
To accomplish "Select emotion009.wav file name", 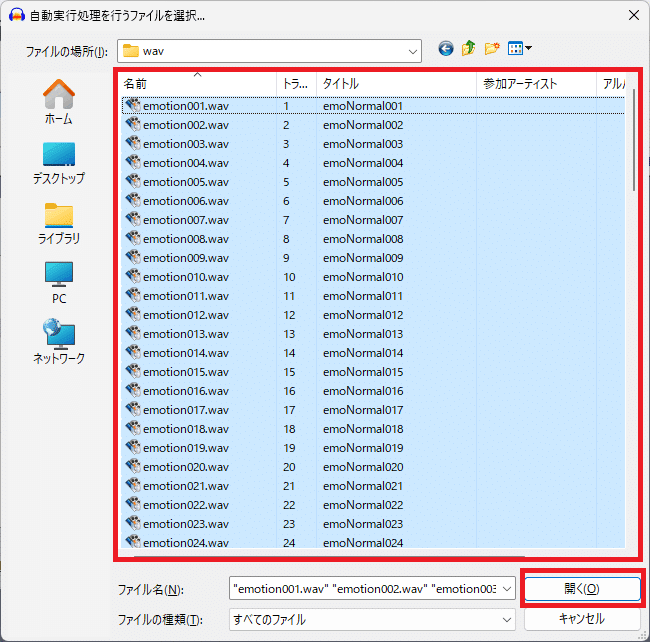I will click(186, 258).
